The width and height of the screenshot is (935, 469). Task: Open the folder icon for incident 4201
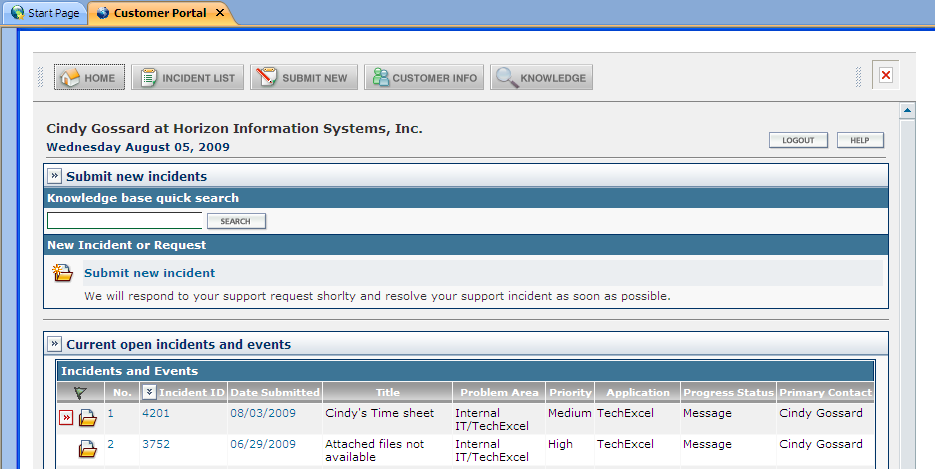87,418
